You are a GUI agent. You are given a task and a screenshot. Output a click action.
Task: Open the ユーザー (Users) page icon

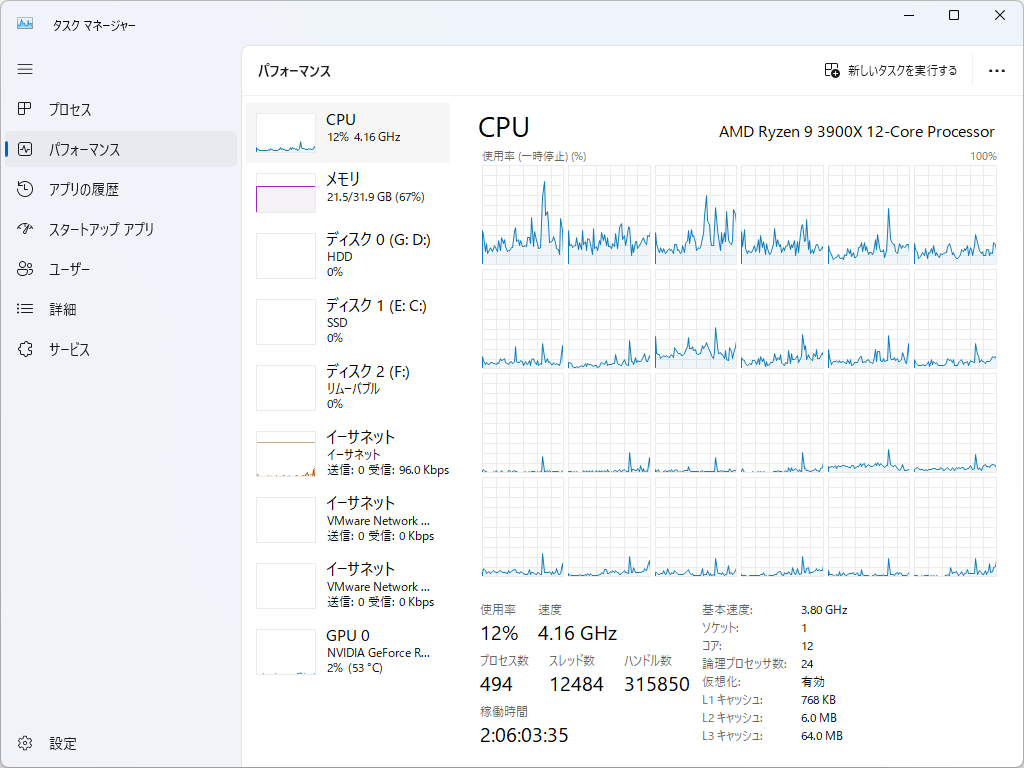coord(26,269)
